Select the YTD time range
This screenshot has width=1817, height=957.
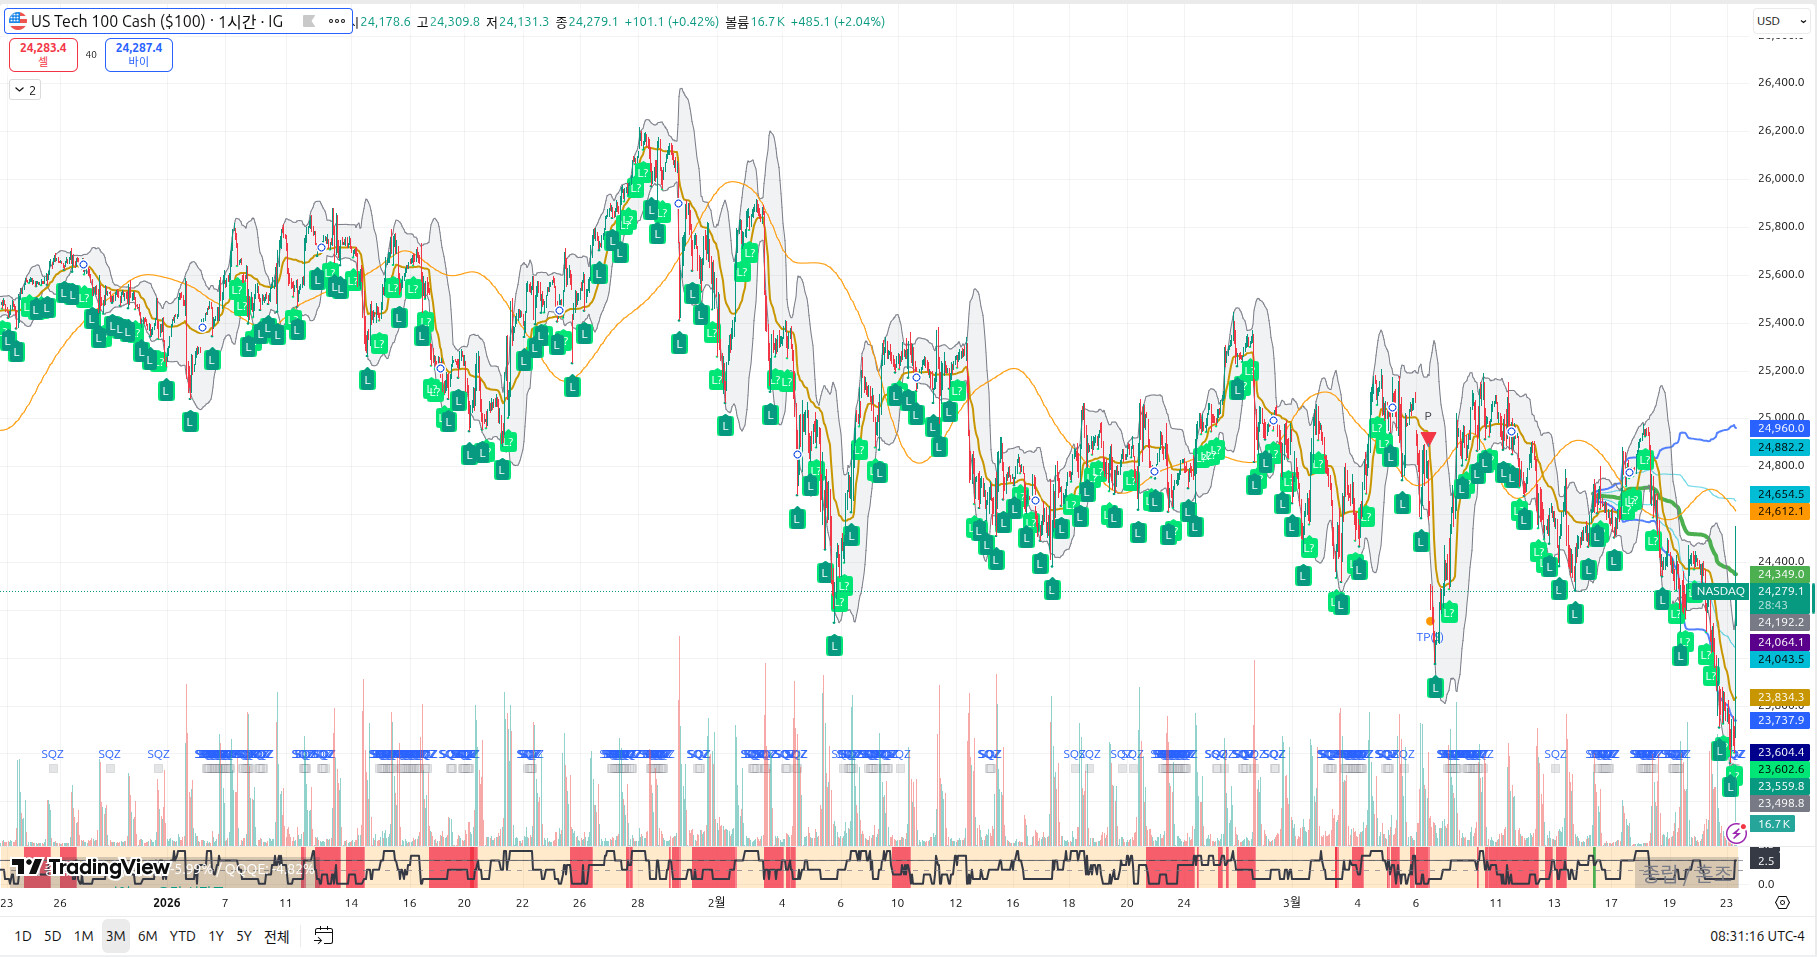coord(183,936)
